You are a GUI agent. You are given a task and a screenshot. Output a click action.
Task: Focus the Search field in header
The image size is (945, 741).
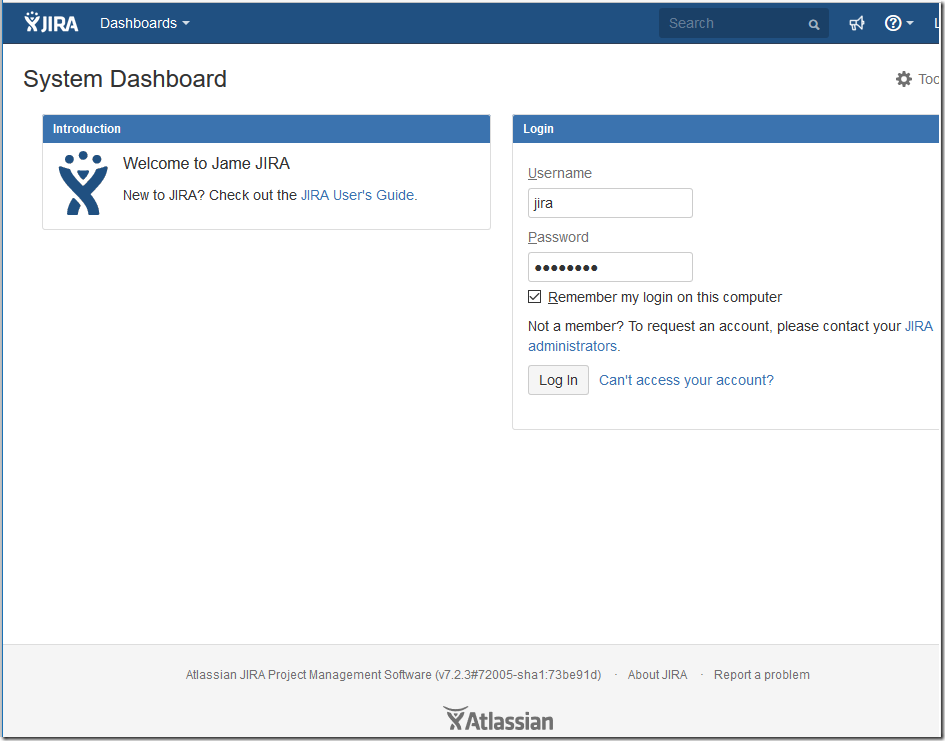[x=743, y=23]
